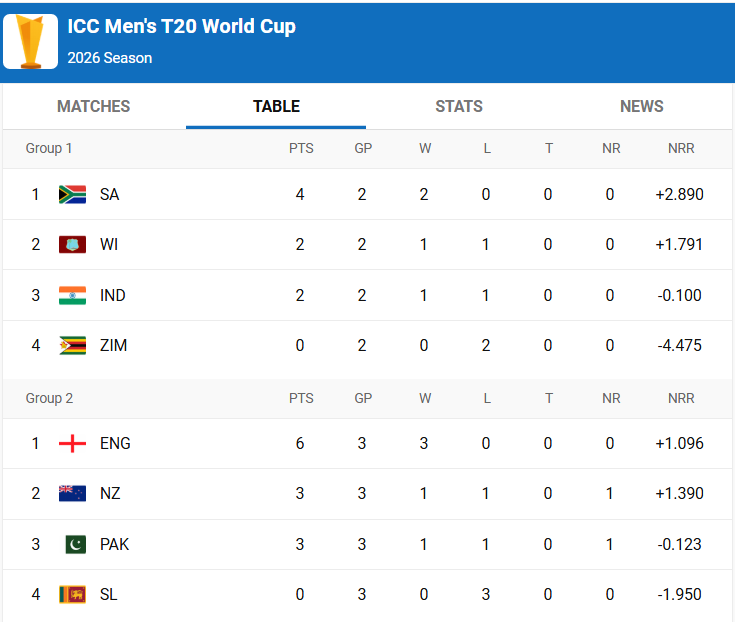Click the T20 World Cup trophy logo
This screenshot has height=622, width=735.
pyautogui.click(x=30, y=41)
